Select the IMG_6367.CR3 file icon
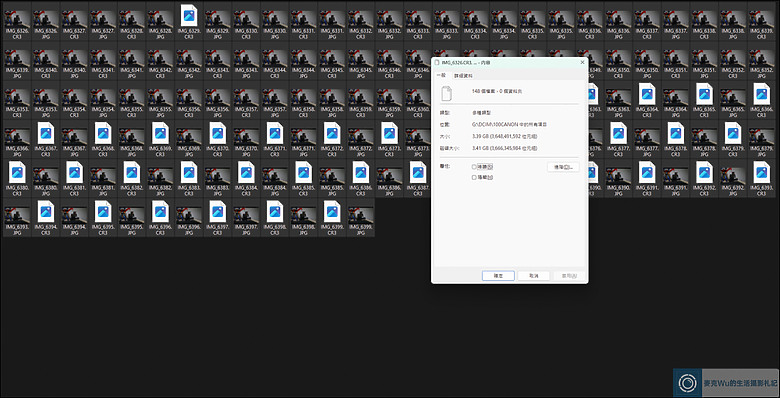The image size is (780, 398). (x=46, y=133)
